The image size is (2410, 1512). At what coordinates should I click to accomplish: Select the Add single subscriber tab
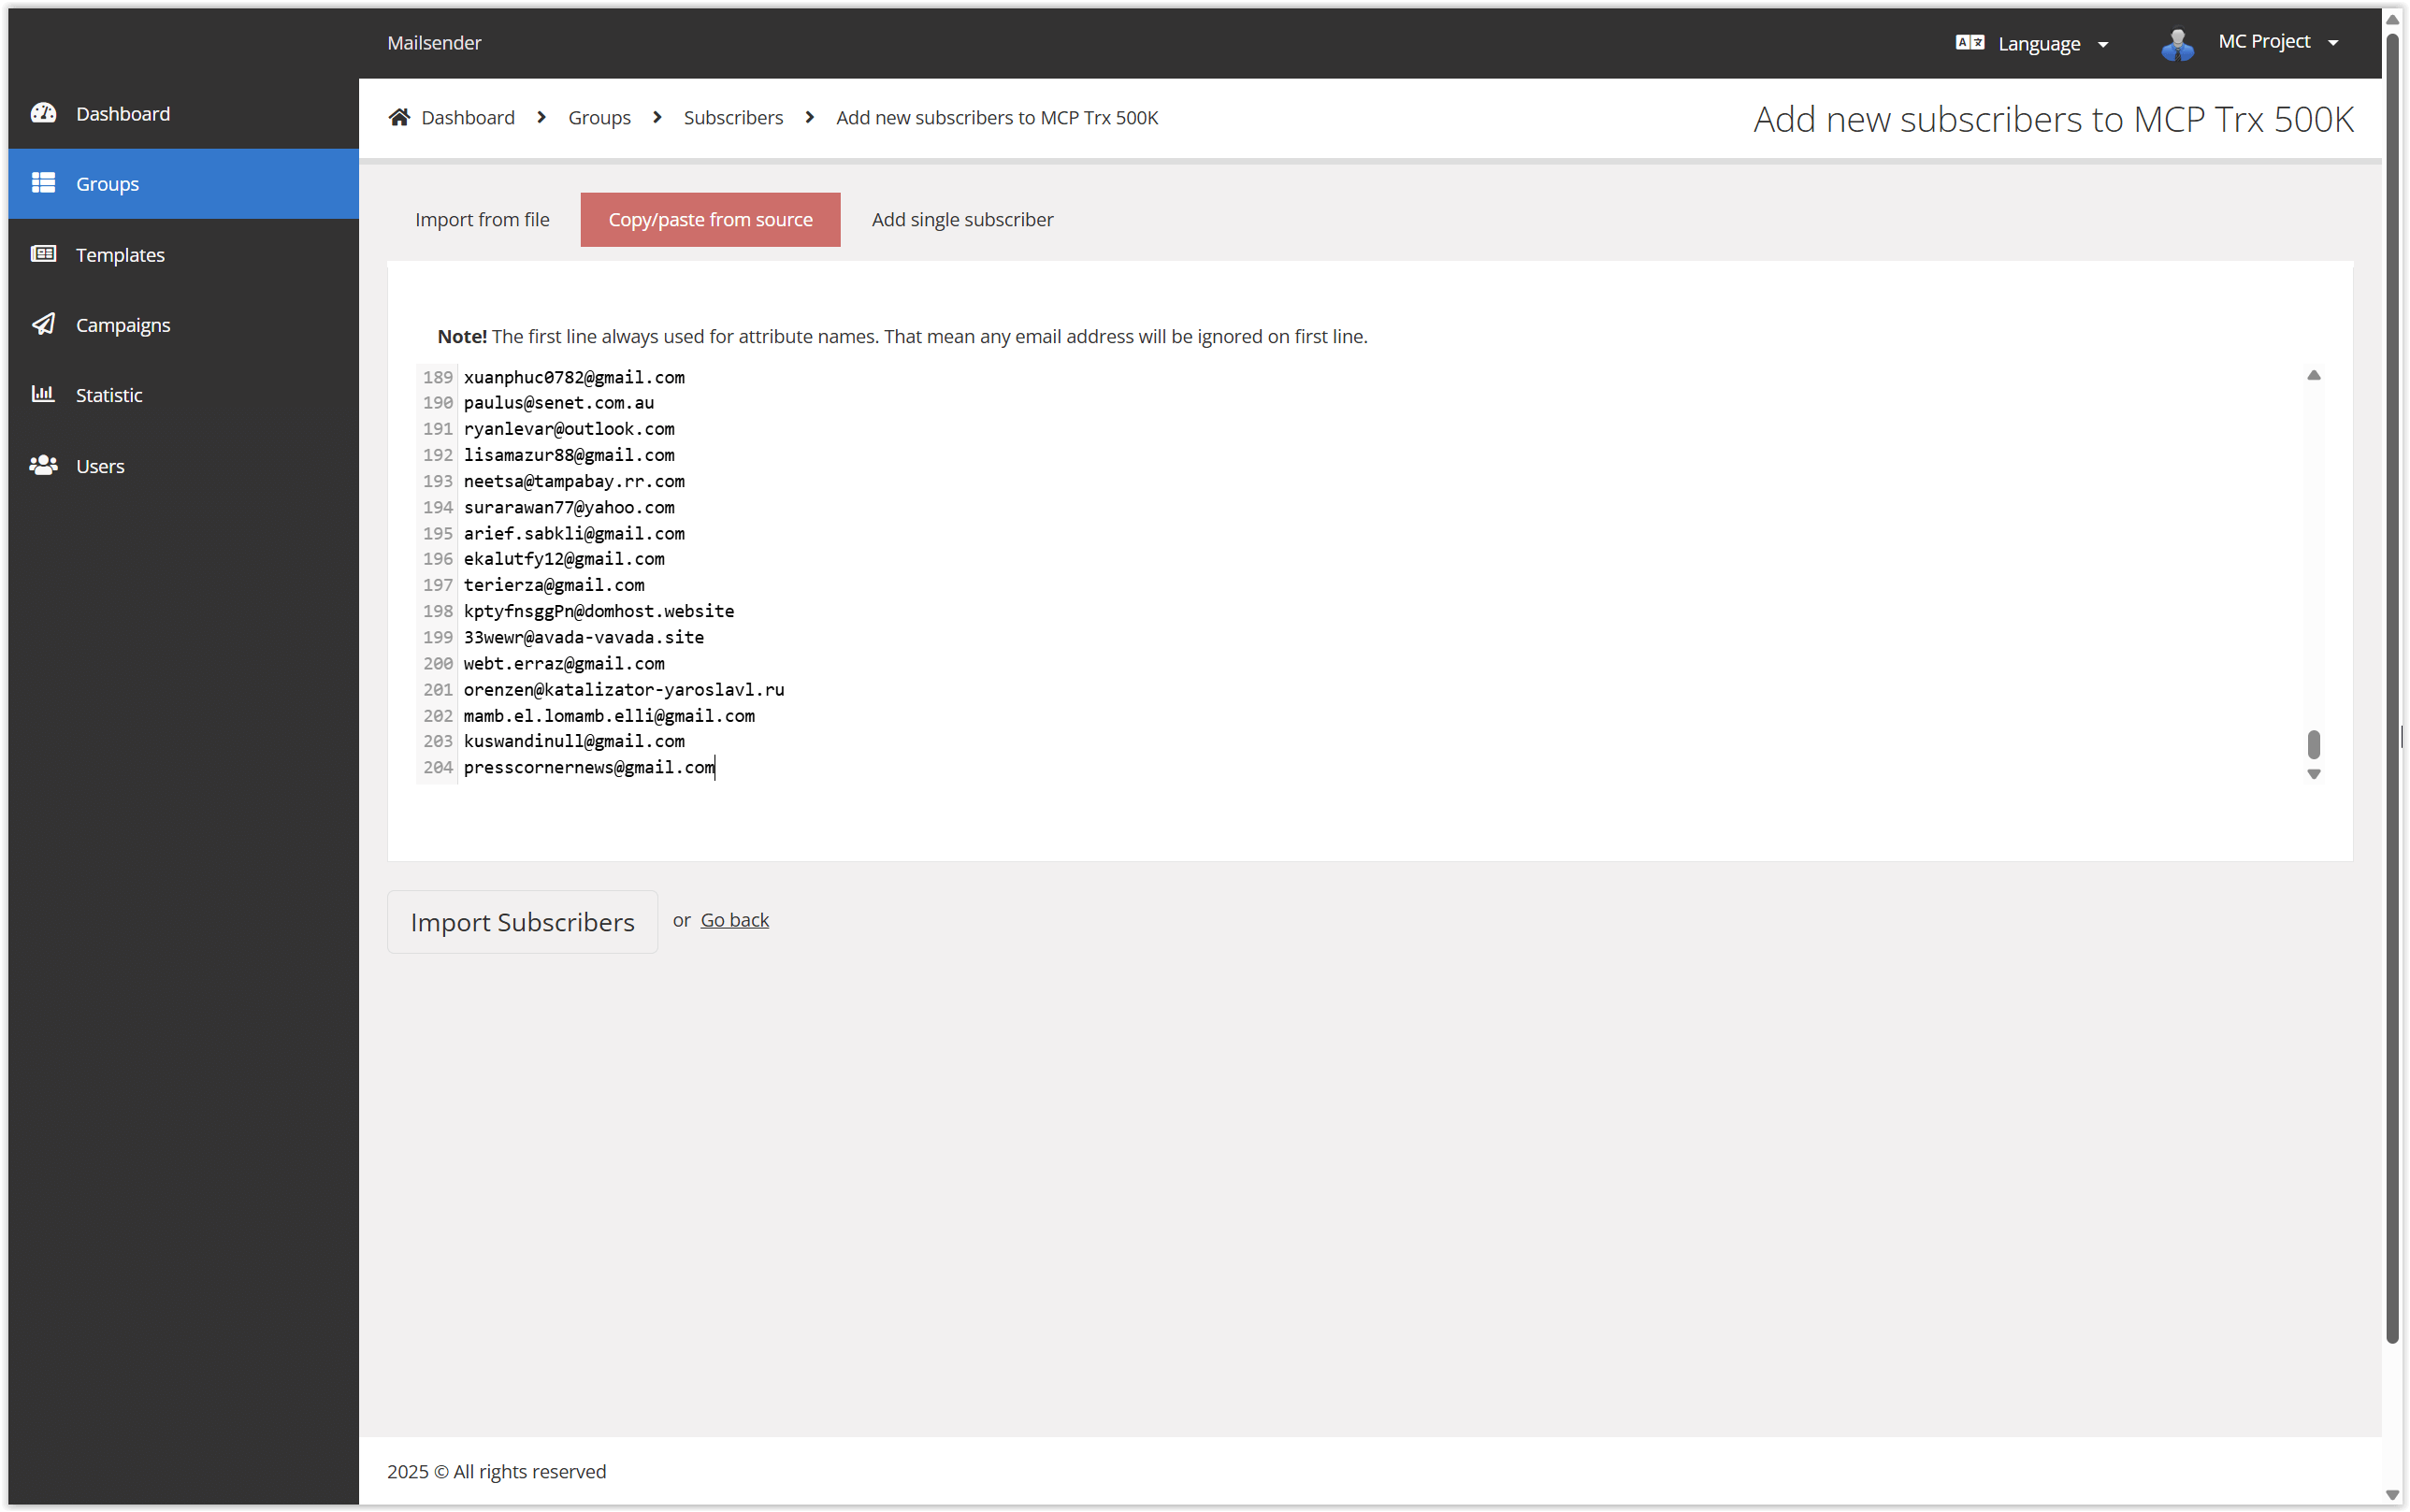tap(962, 219)
